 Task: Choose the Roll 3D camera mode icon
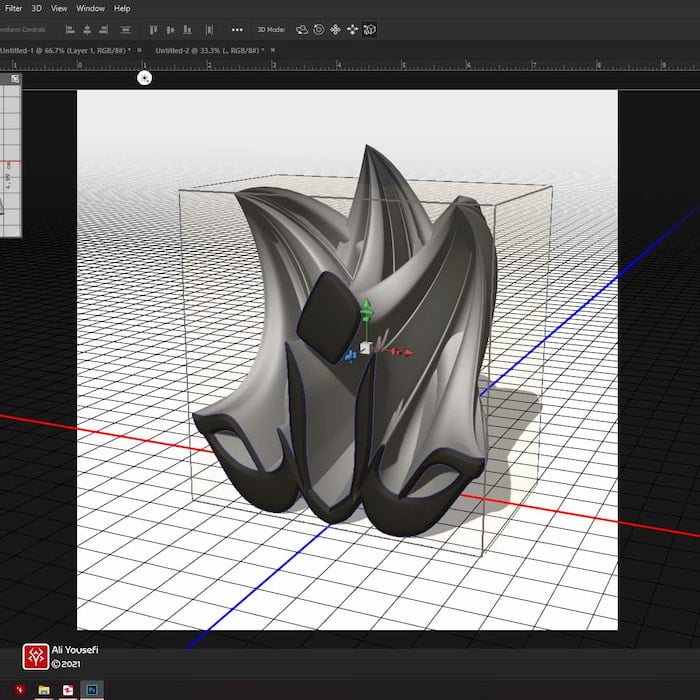pos(318,30)
